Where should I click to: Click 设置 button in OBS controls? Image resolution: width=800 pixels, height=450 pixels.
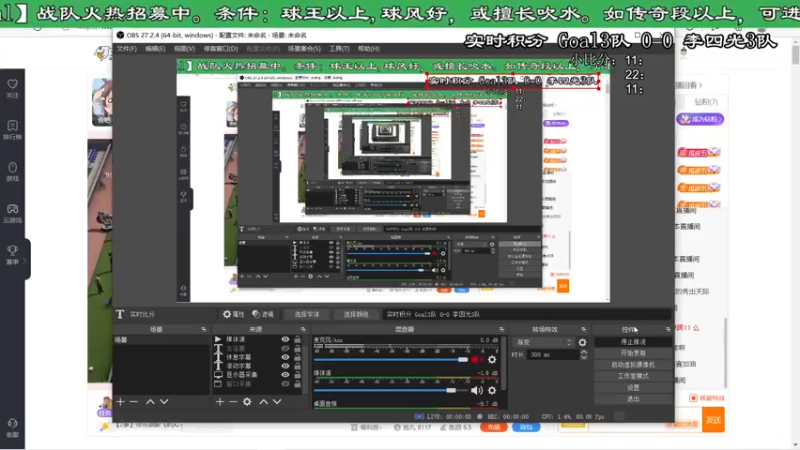tap(633, 388)
